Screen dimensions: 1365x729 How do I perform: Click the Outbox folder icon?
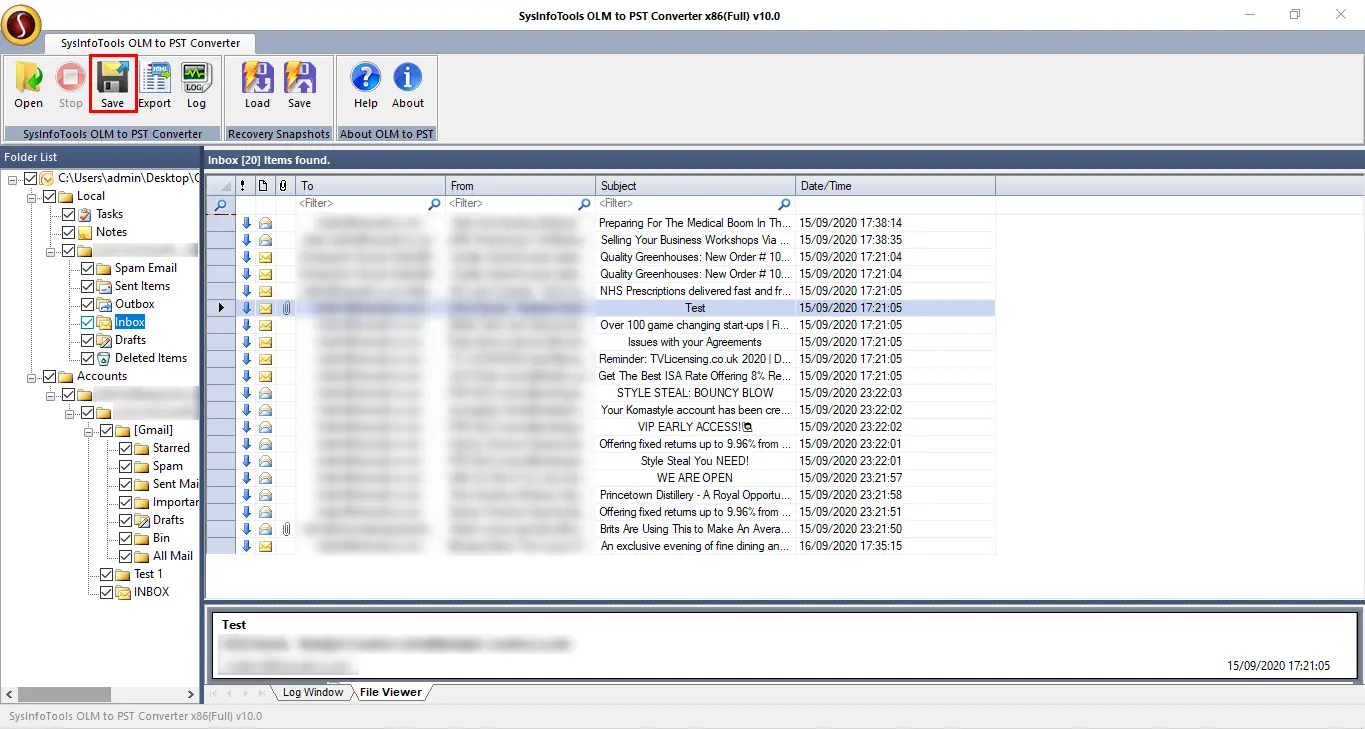click(x=104, y=304)
